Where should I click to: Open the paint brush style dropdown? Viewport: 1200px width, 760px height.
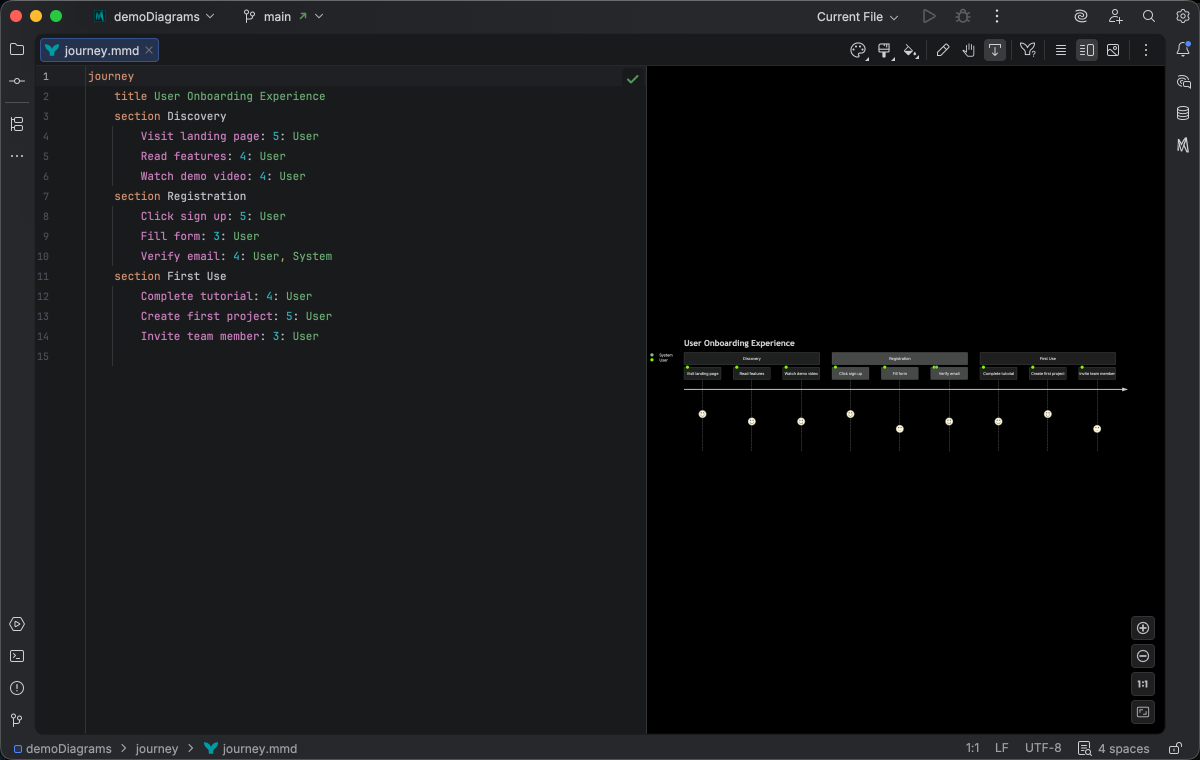click(x=885, y=50)
